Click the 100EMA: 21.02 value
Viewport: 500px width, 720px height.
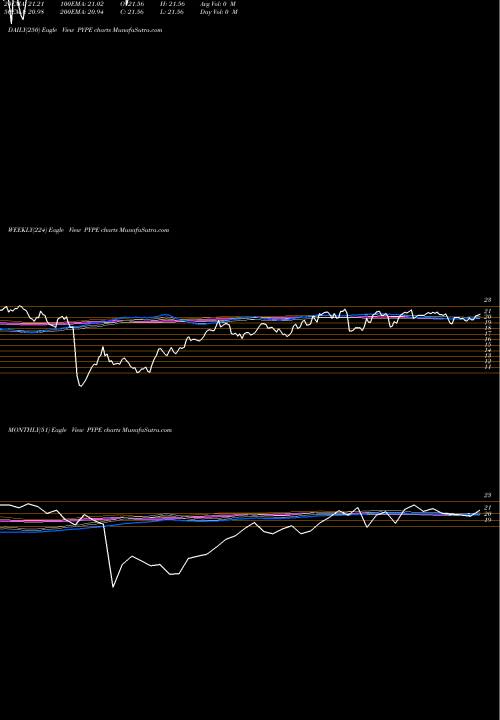click(x=82, y=4)
